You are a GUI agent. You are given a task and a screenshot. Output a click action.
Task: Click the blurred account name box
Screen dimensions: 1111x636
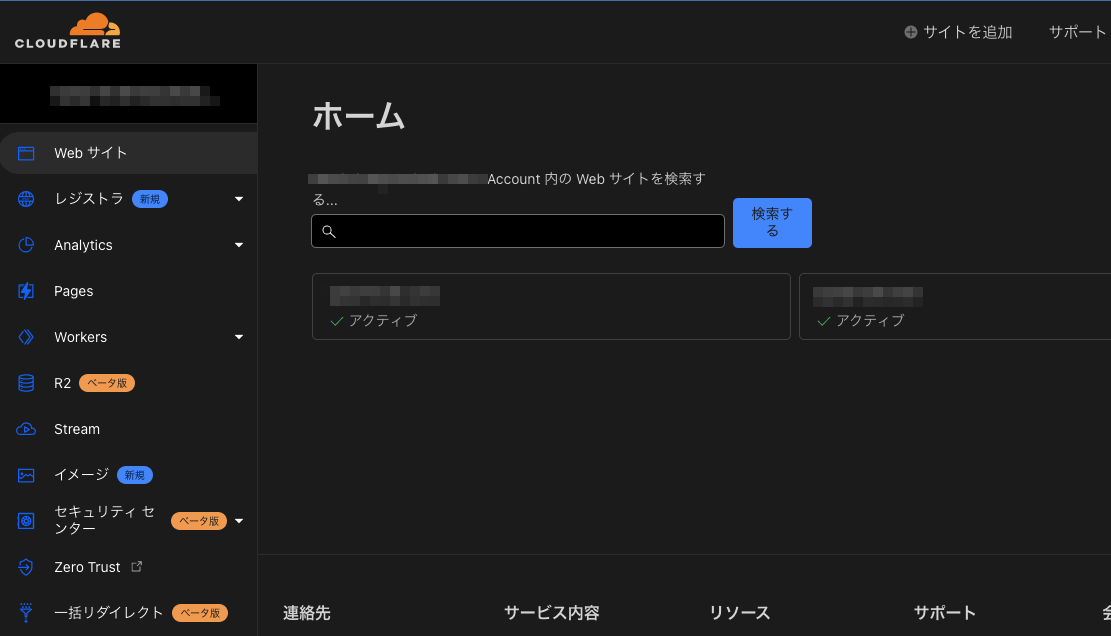(x=128, y=94)
